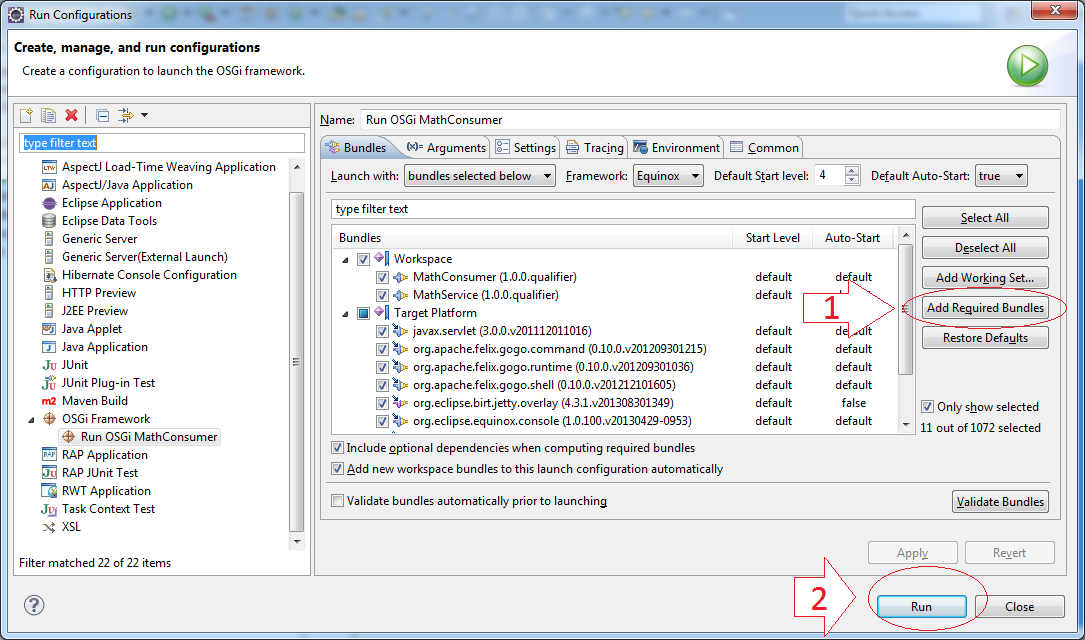Delete the selected launch configuration
Viewport: 1085px width, 640px height.
click(71, 116)
